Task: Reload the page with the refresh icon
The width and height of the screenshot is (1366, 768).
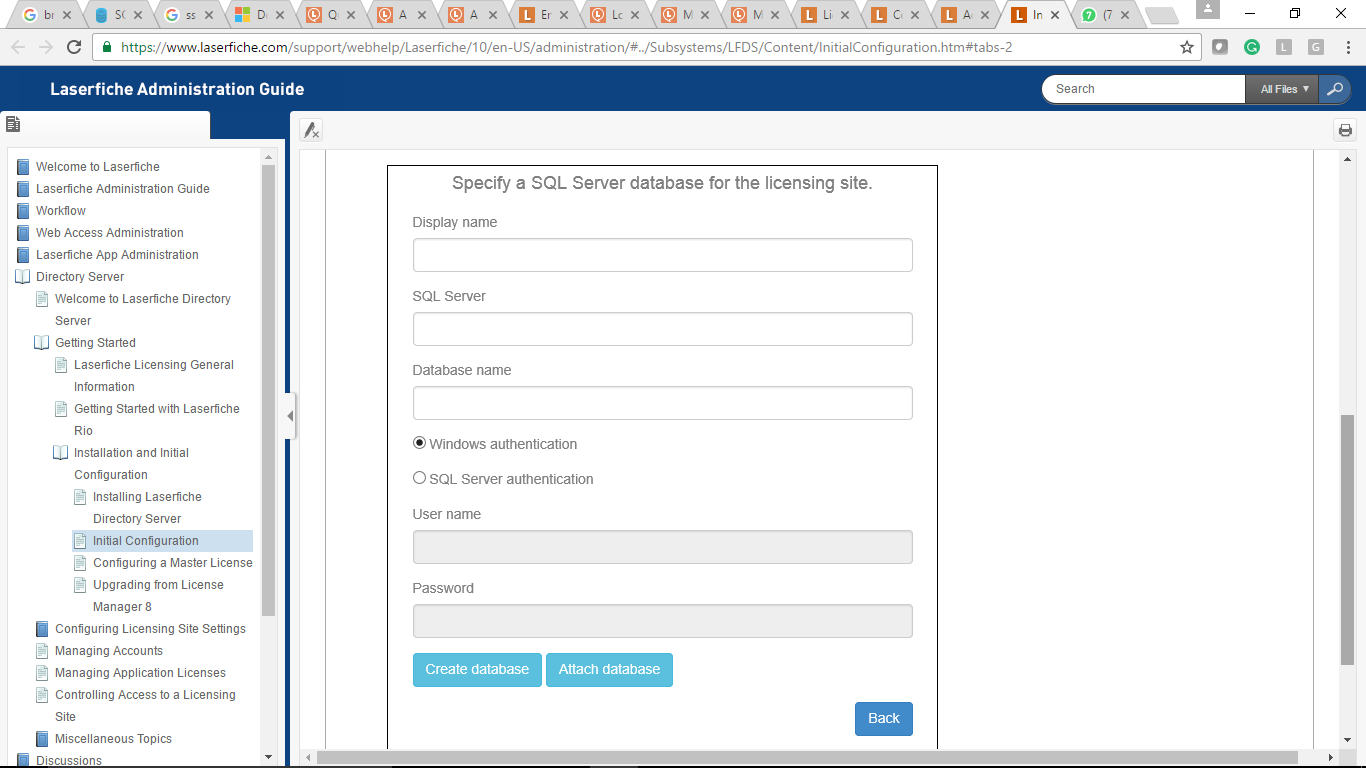Action: [73, 47]
